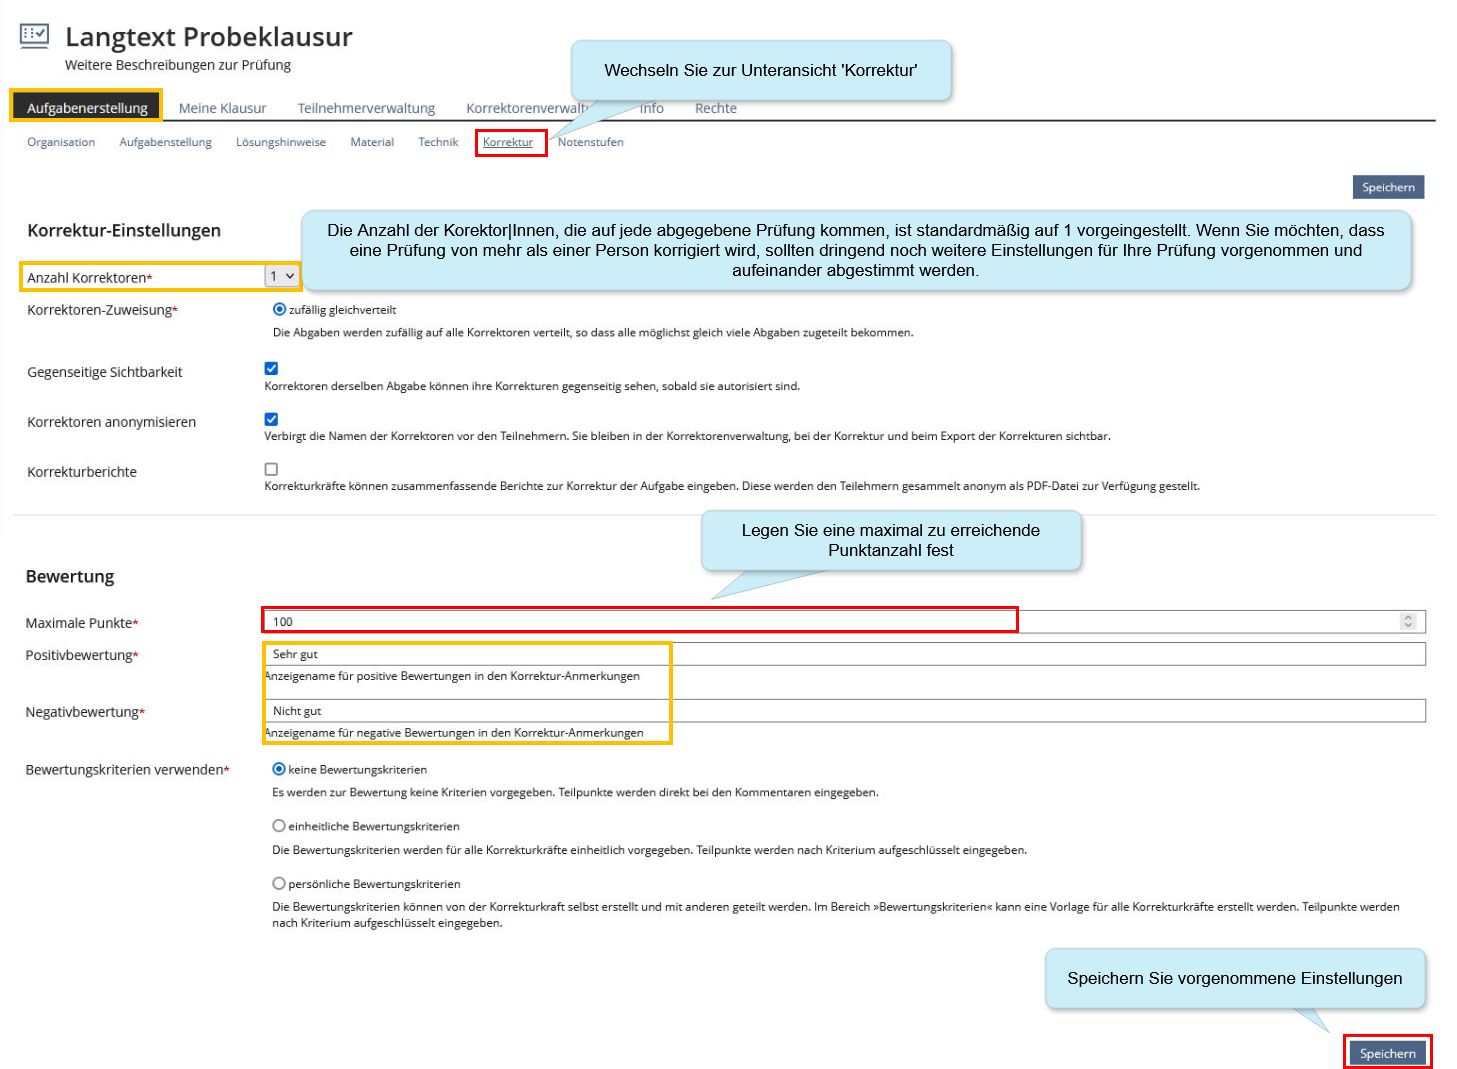
Task: Uncheck the Korrektoren anonymisieren checkbox
Action: (271, 419)
